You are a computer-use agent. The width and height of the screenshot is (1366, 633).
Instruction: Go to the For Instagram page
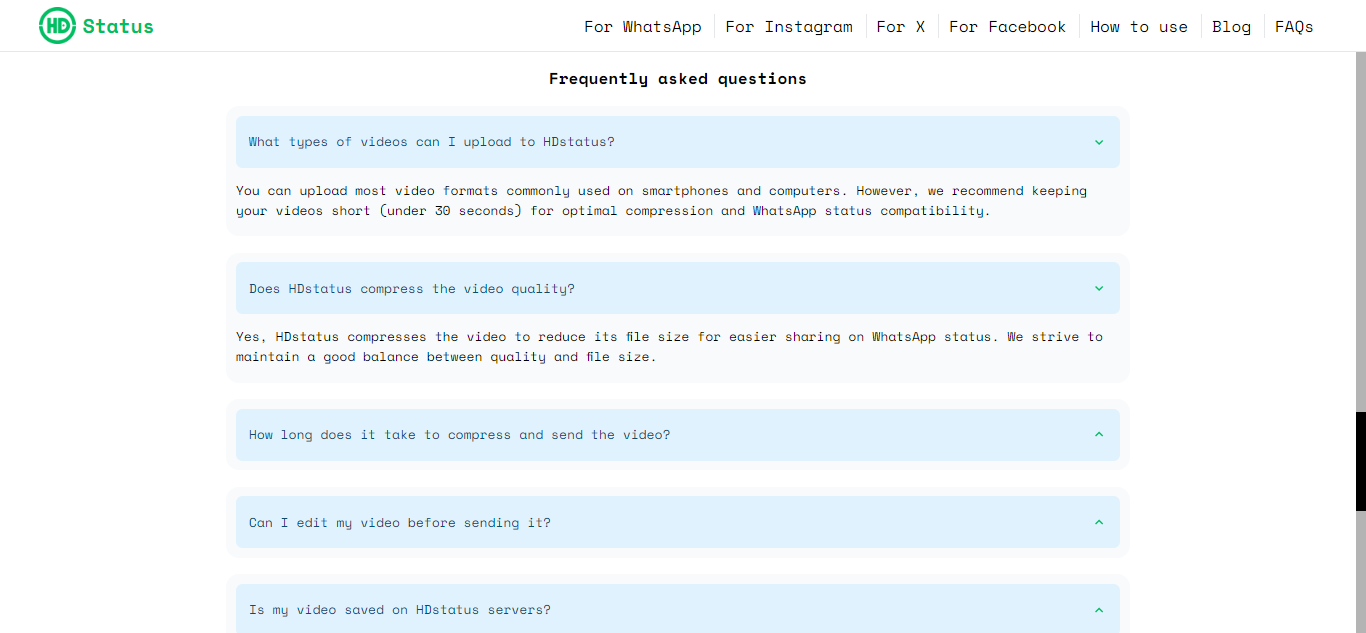pyautogui.click(x=789, y=27)
